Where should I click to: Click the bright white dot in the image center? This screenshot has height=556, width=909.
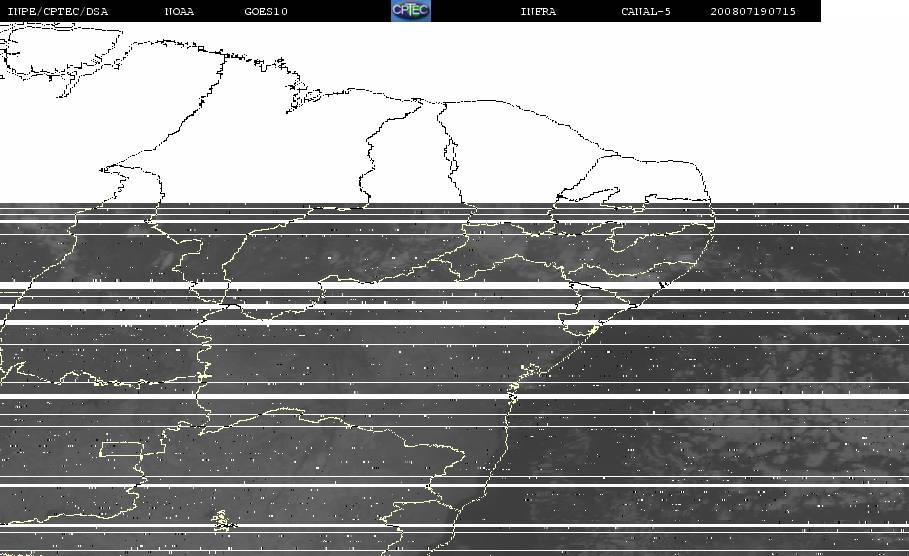click(x=400, y=351)
